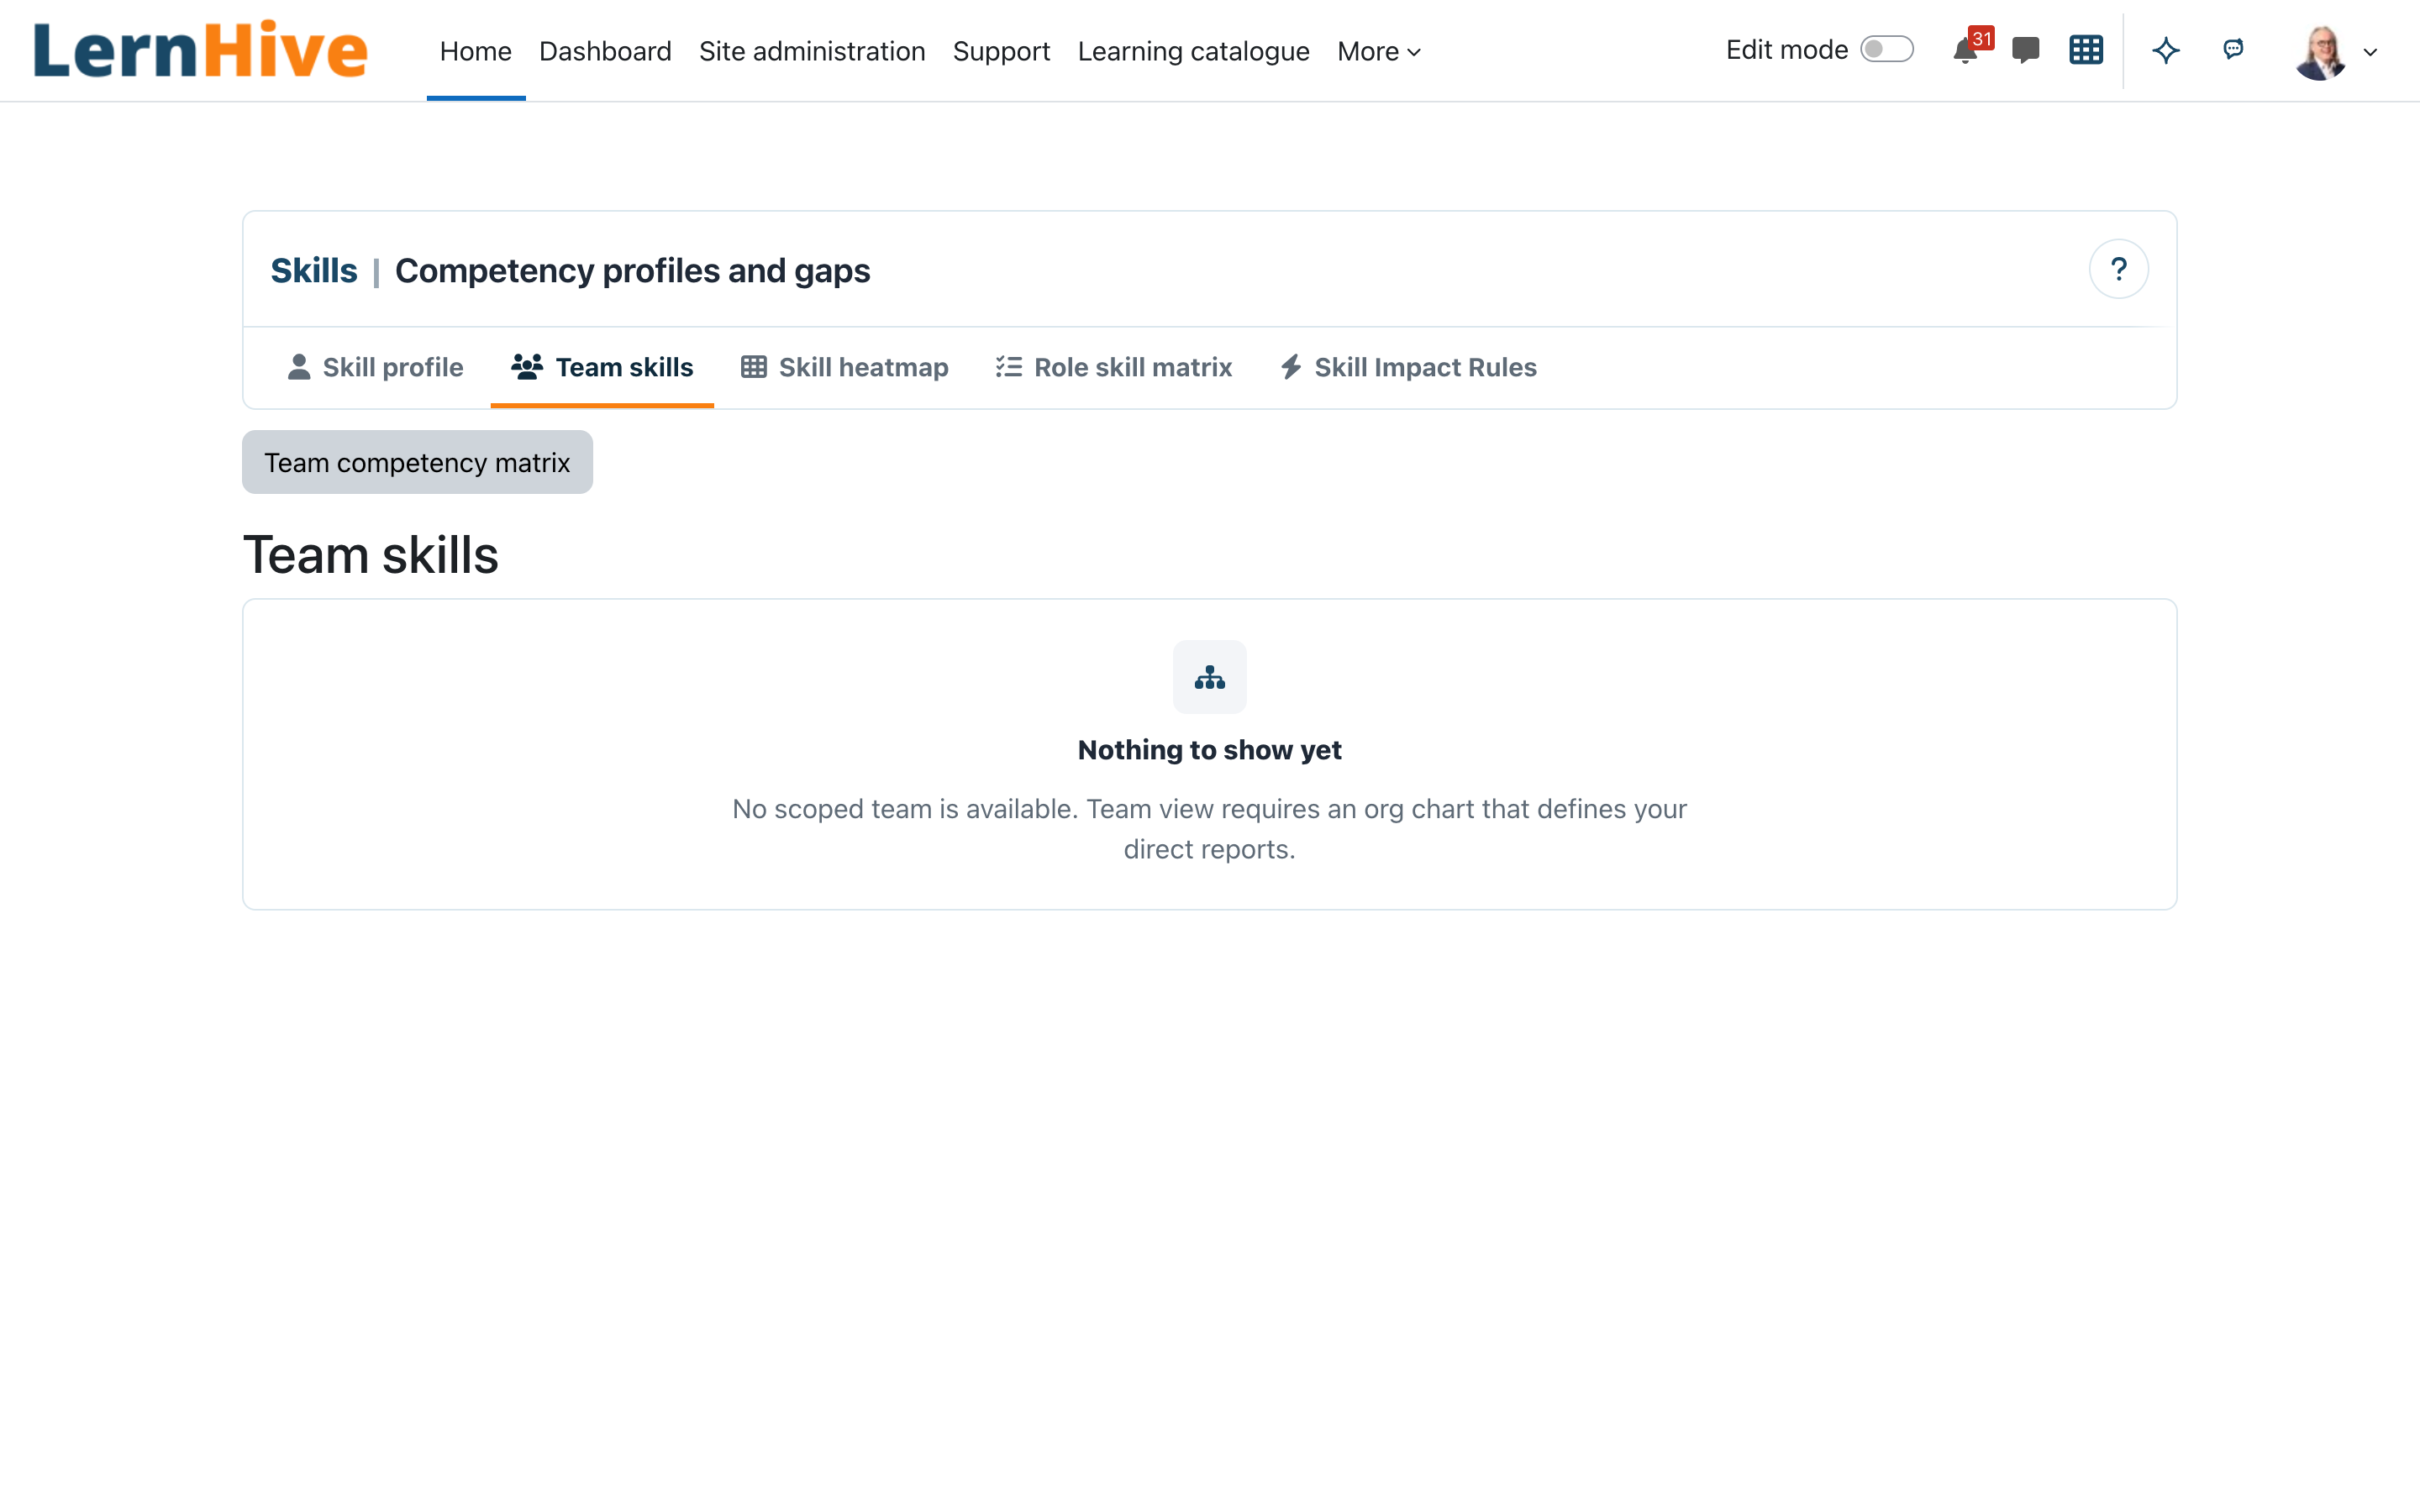2420x1512 pixels.
Task: Open the Learning catalogue menu item
Action: [x=1193, y=51]
